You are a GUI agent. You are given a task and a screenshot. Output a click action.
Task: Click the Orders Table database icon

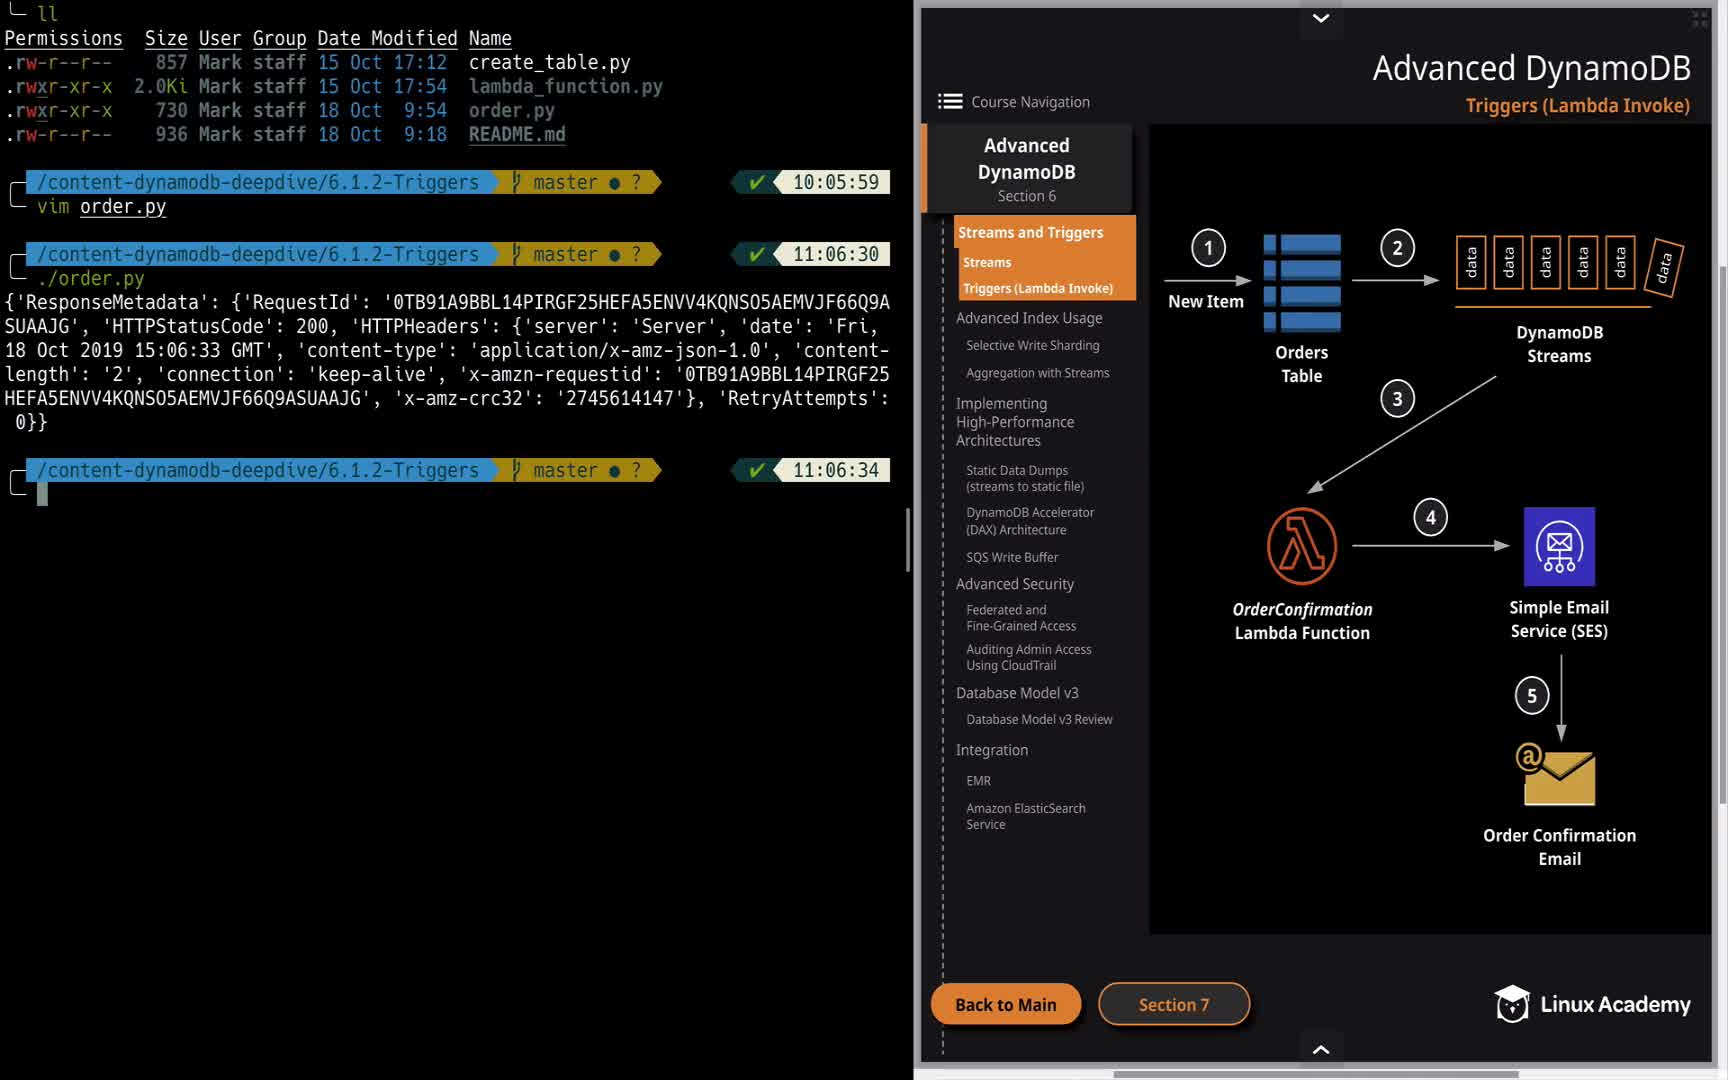click(1302, 283)
